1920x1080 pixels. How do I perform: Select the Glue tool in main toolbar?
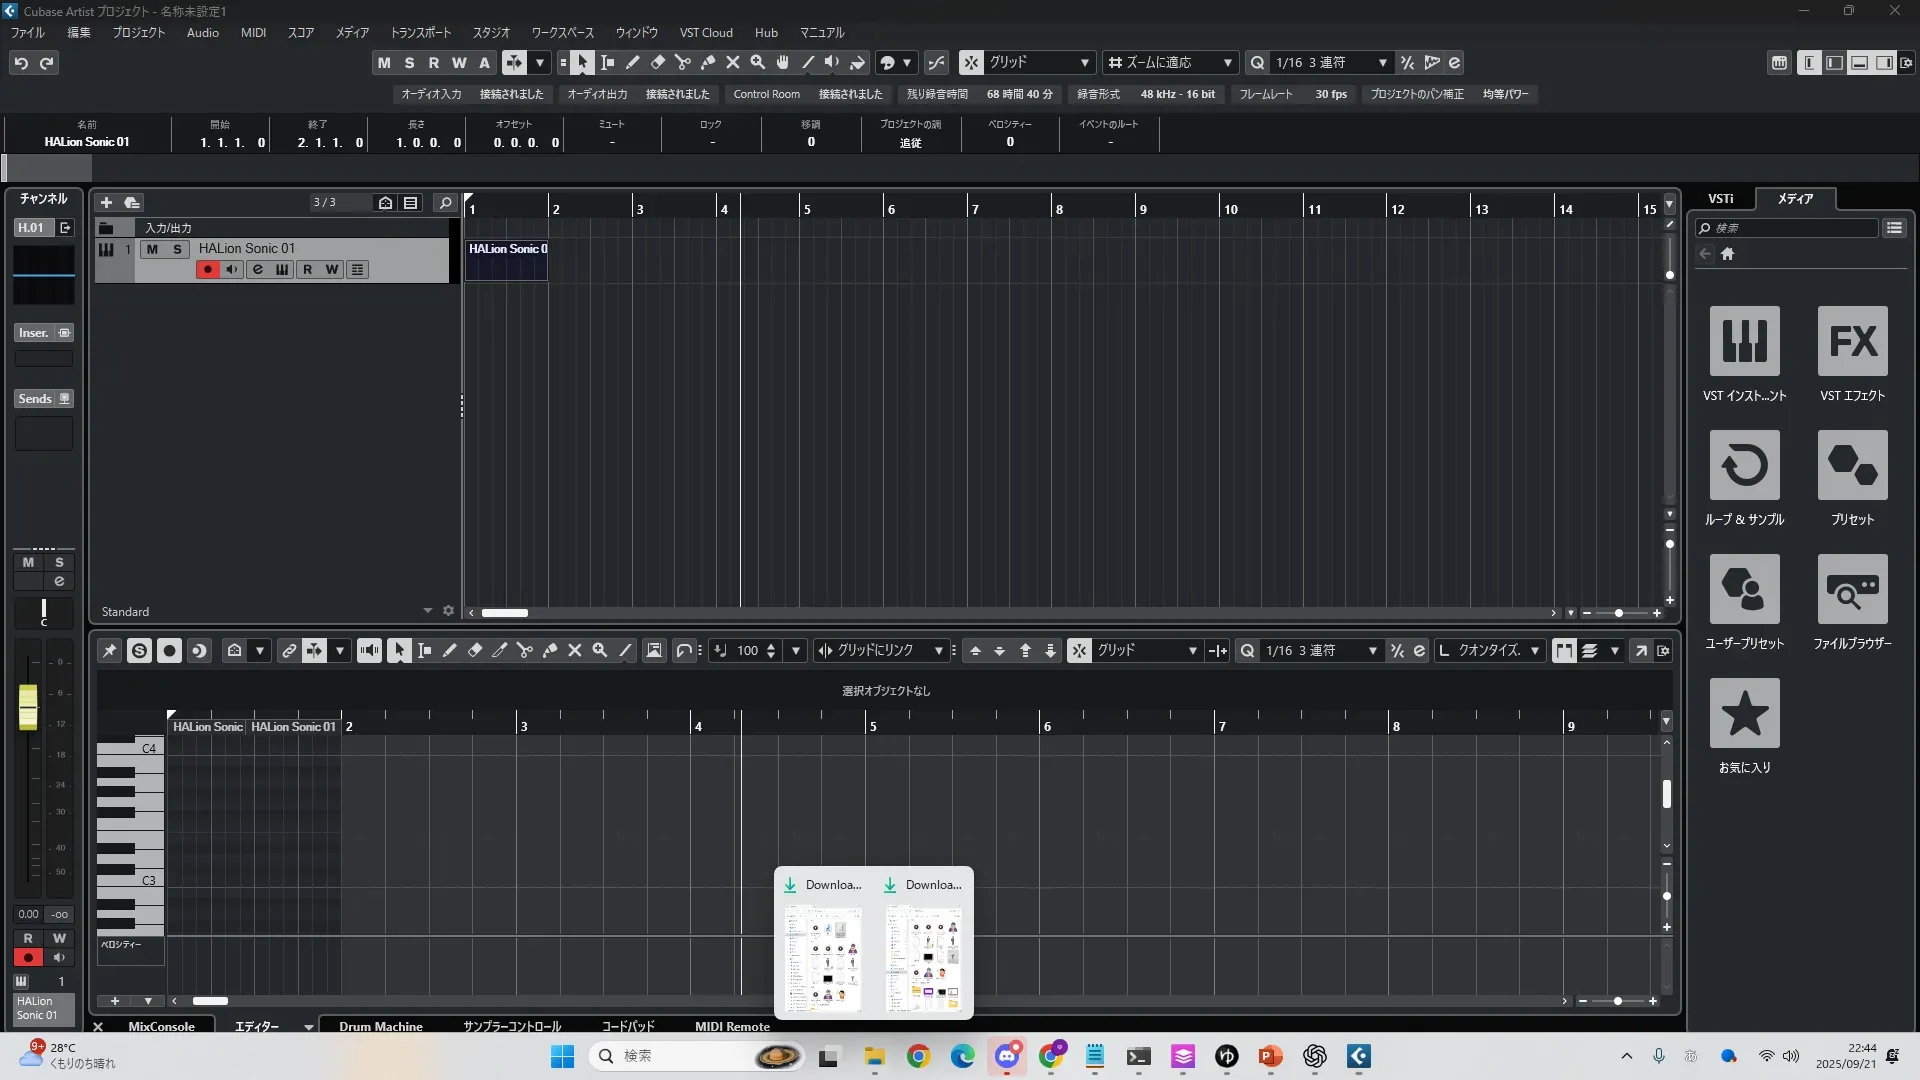tap(708, 63)
